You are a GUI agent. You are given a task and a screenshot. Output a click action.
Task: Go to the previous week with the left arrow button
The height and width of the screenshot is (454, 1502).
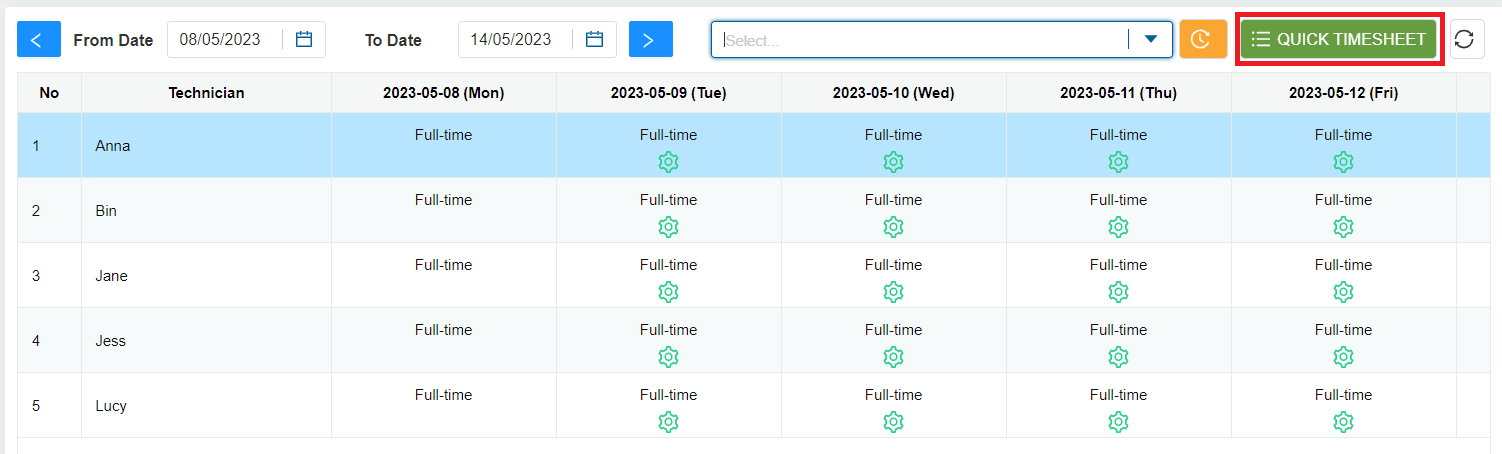(x=39, y=39)
